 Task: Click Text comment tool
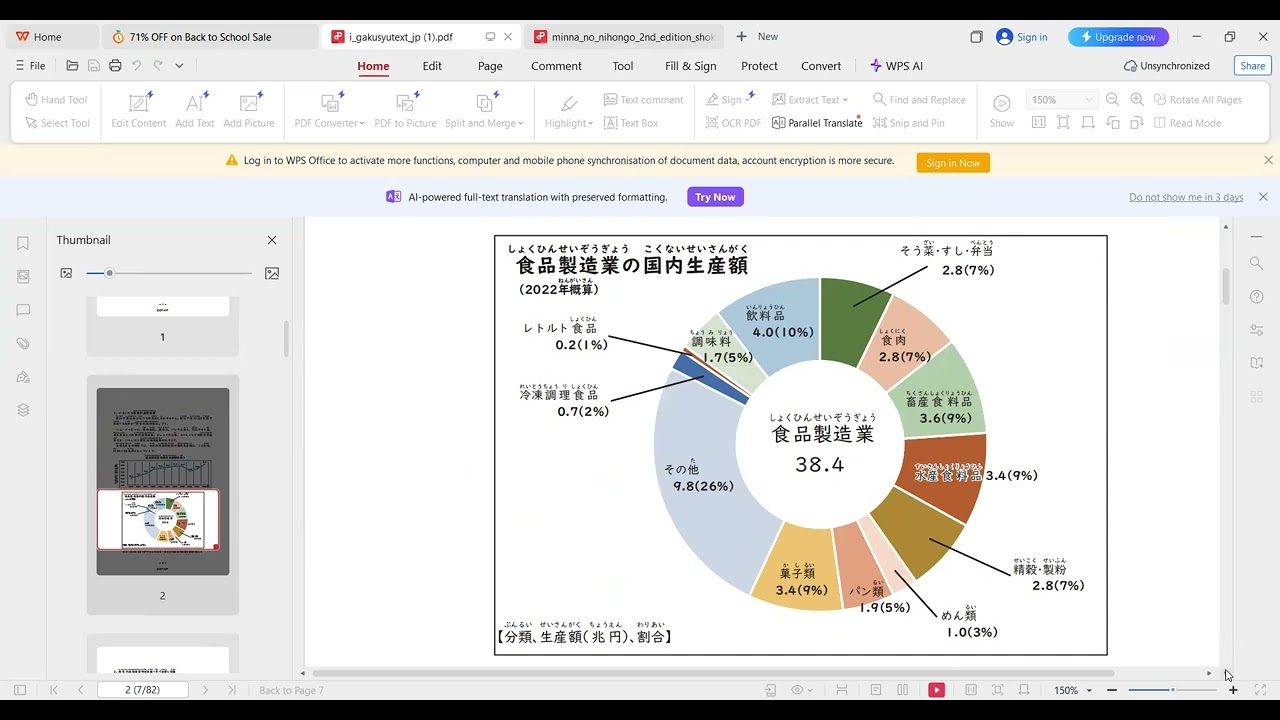point(643,100)
